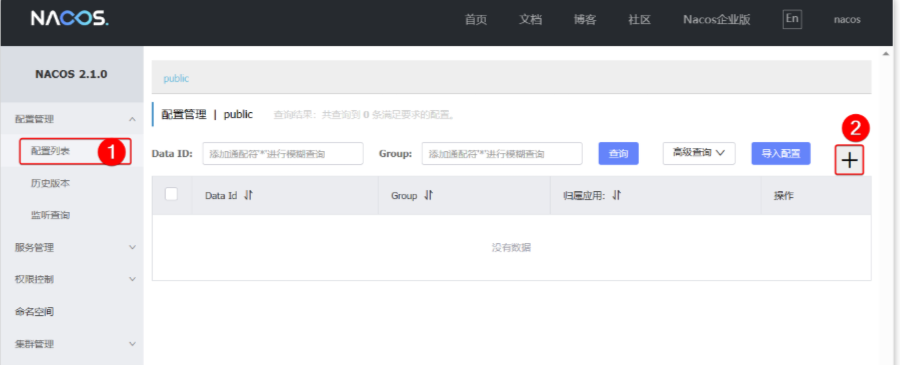The height and width of the screenshot is (365, 900).
Task: Select the public namespace tab
Action: point(176,78)
